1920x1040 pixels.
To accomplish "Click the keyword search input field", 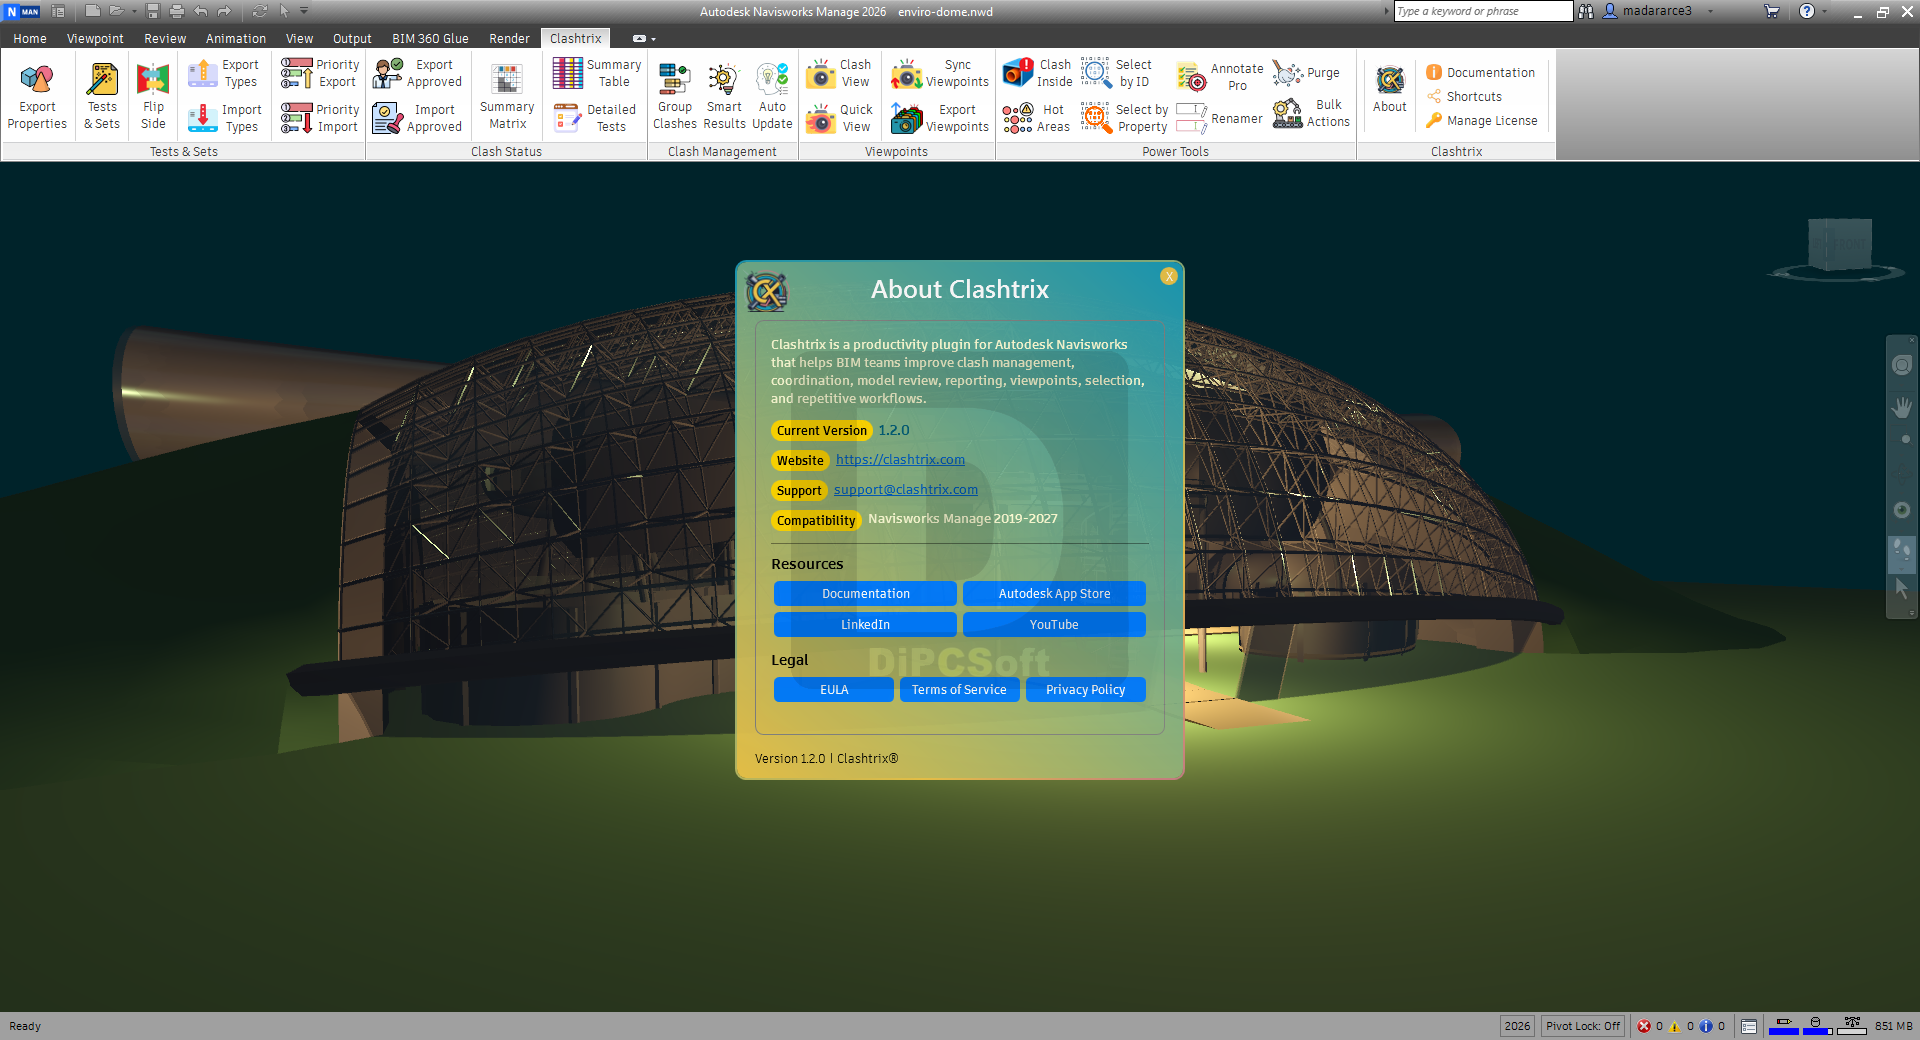I will 1484,11.
